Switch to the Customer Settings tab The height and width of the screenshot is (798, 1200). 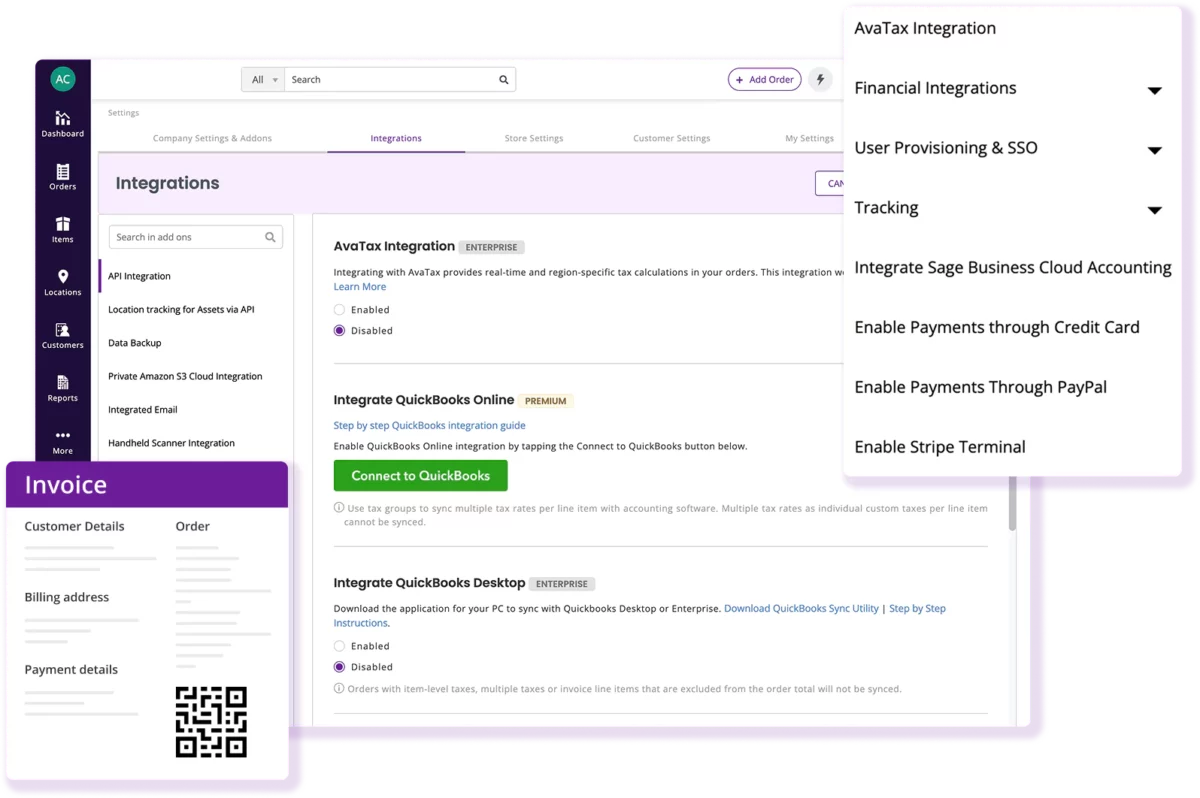click(671, 138)
